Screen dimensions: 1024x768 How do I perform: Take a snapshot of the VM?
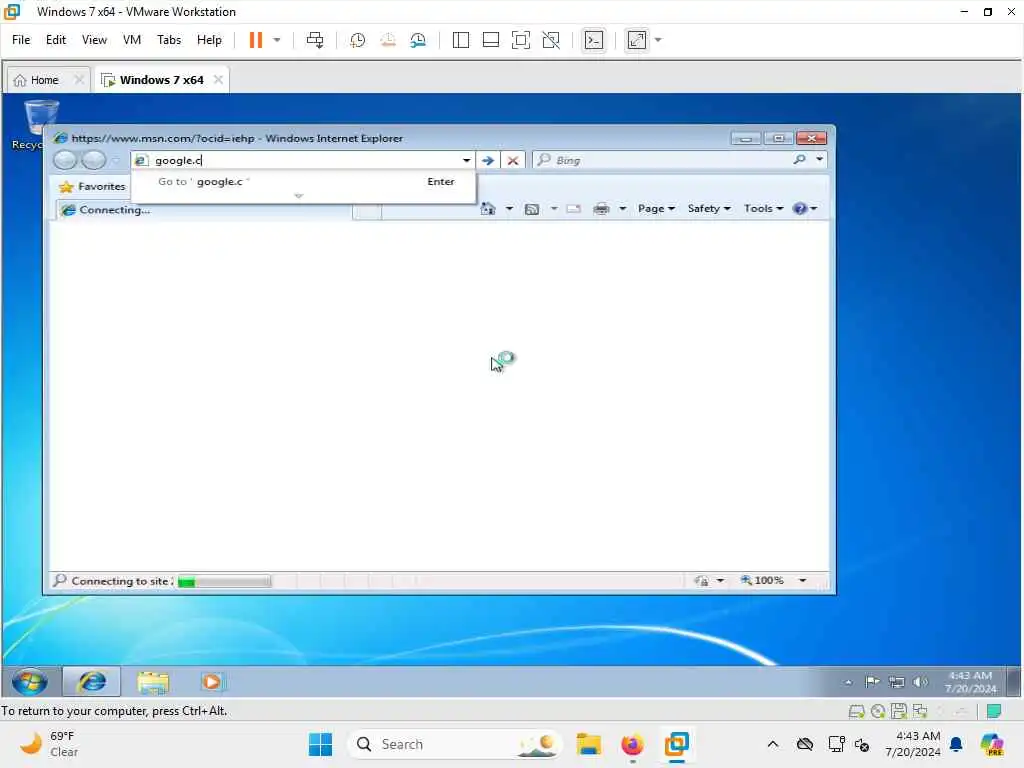357,40
